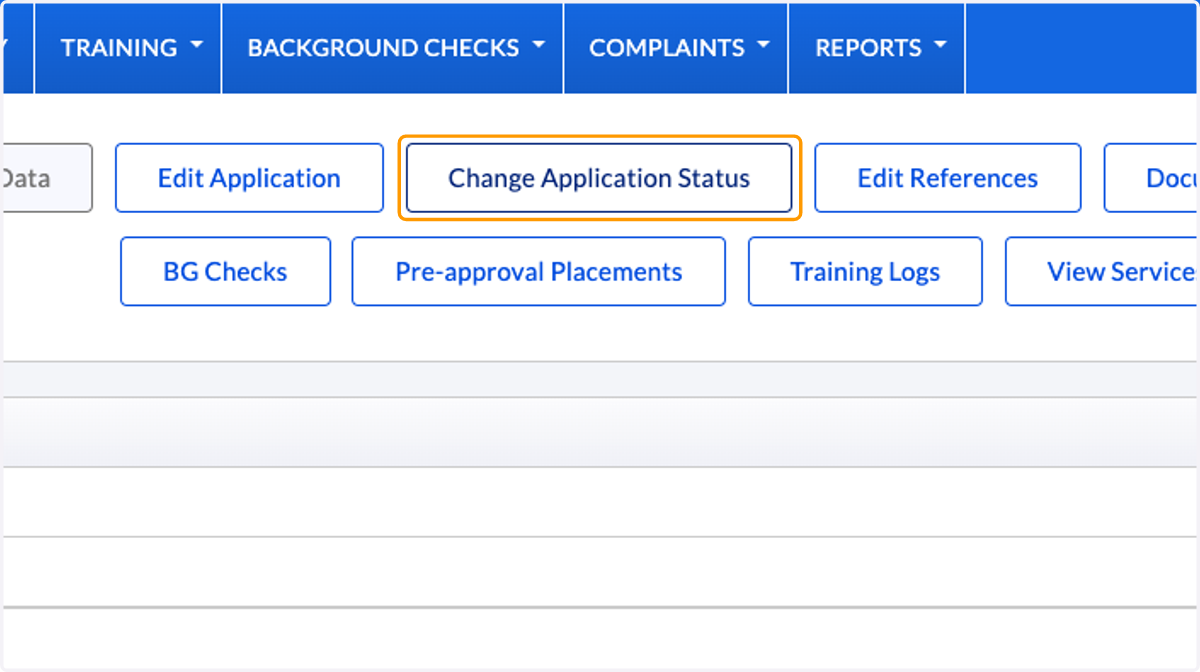Click the button starting with Docu
Viewport: 1200px width, 672px height.
tap(1152, 178)
